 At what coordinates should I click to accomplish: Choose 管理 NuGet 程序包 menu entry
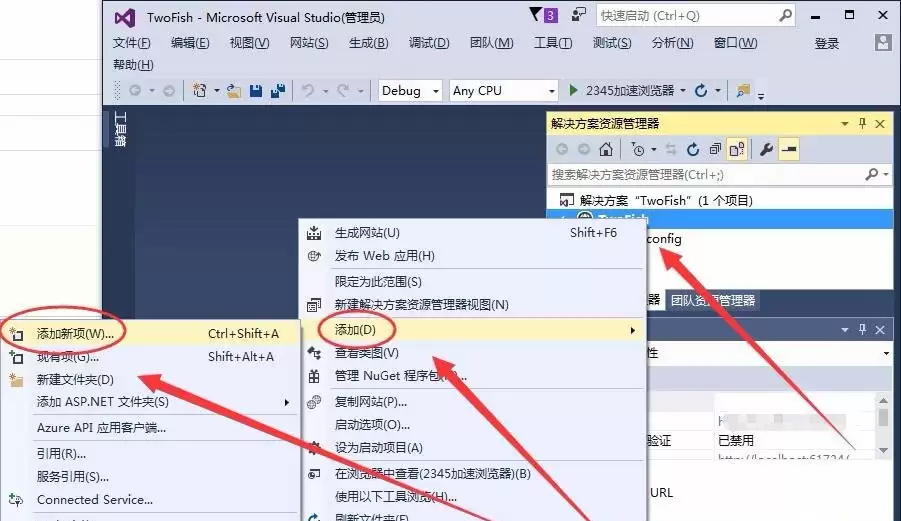pyautogui.click(x=473, y=376)
